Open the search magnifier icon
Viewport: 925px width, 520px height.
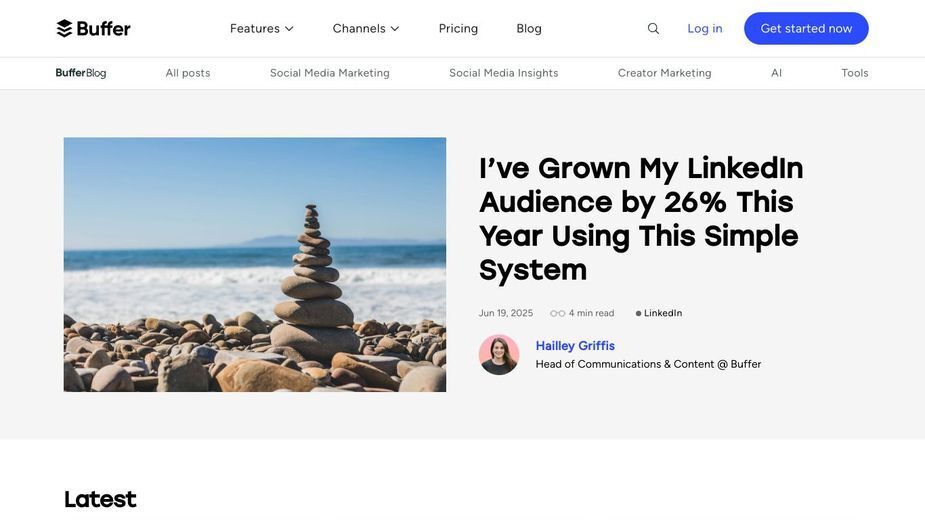[x=653, y=28]
